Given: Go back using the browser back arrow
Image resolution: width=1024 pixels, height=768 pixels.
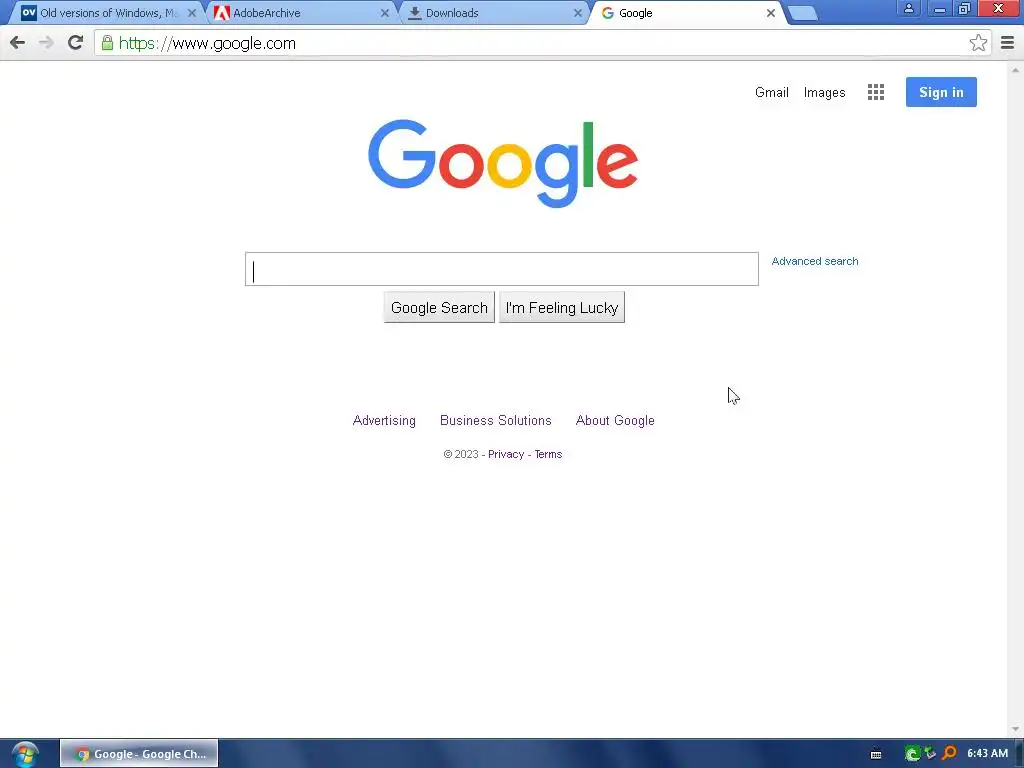Looking at the screenshot, I should (x=18, y=43).
